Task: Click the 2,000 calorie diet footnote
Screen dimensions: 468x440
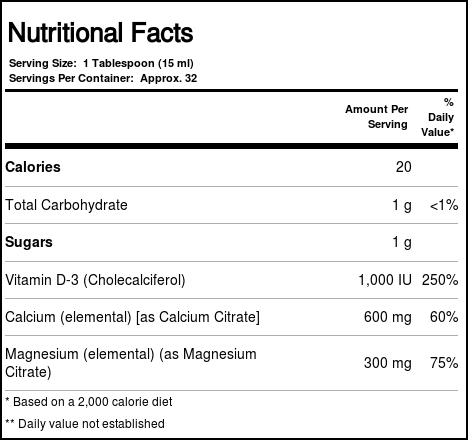Action: click(89, 402)
